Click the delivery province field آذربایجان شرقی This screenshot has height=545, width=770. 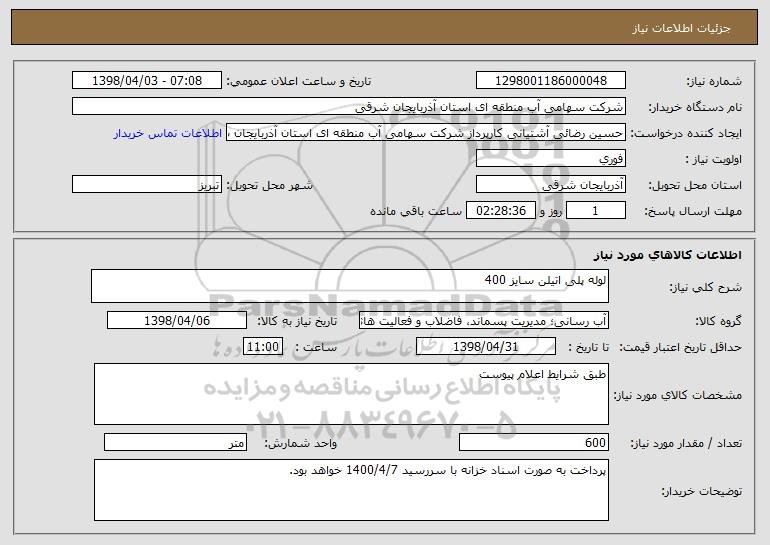pos(550,184)
